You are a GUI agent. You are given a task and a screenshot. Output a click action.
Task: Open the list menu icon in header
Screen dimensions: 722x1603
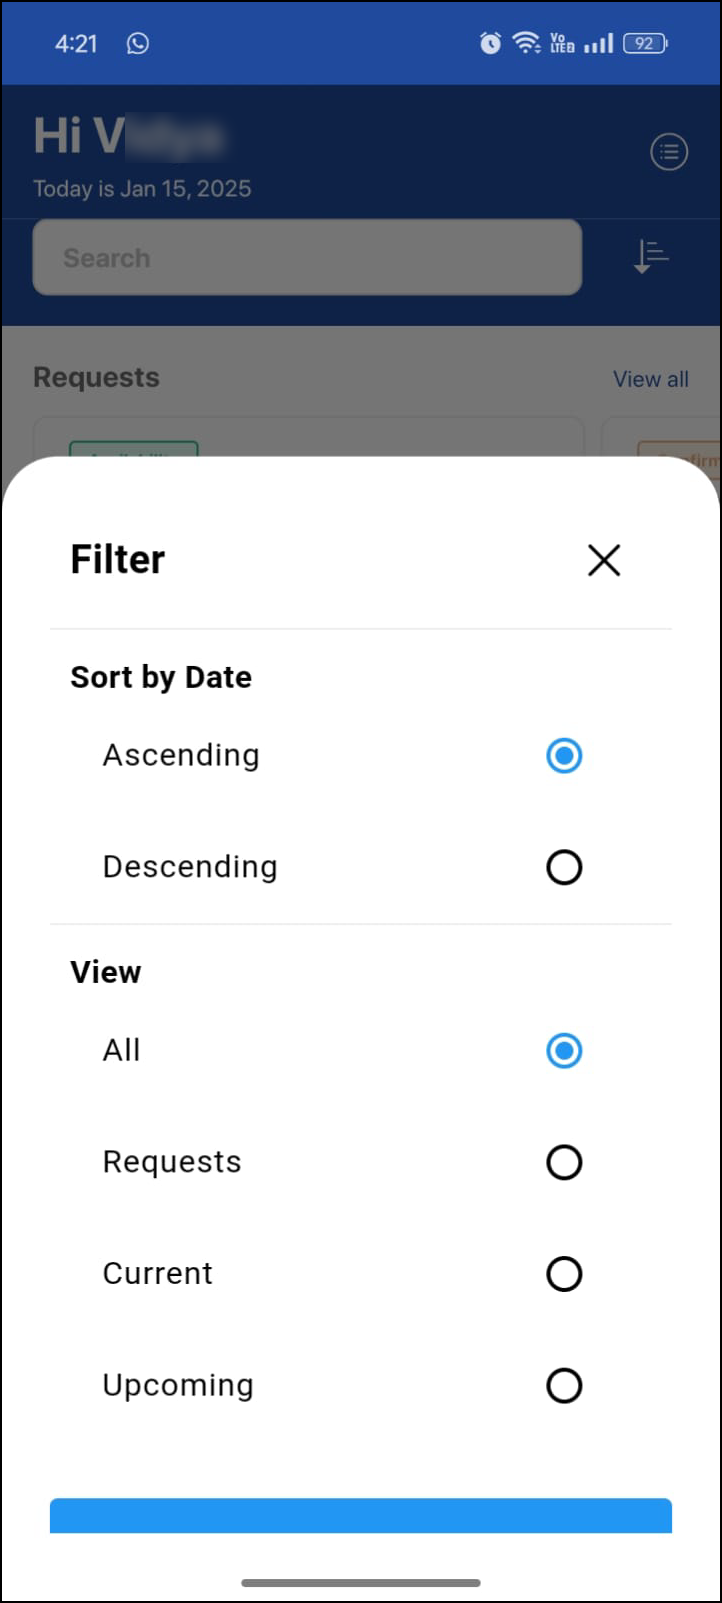669,152
